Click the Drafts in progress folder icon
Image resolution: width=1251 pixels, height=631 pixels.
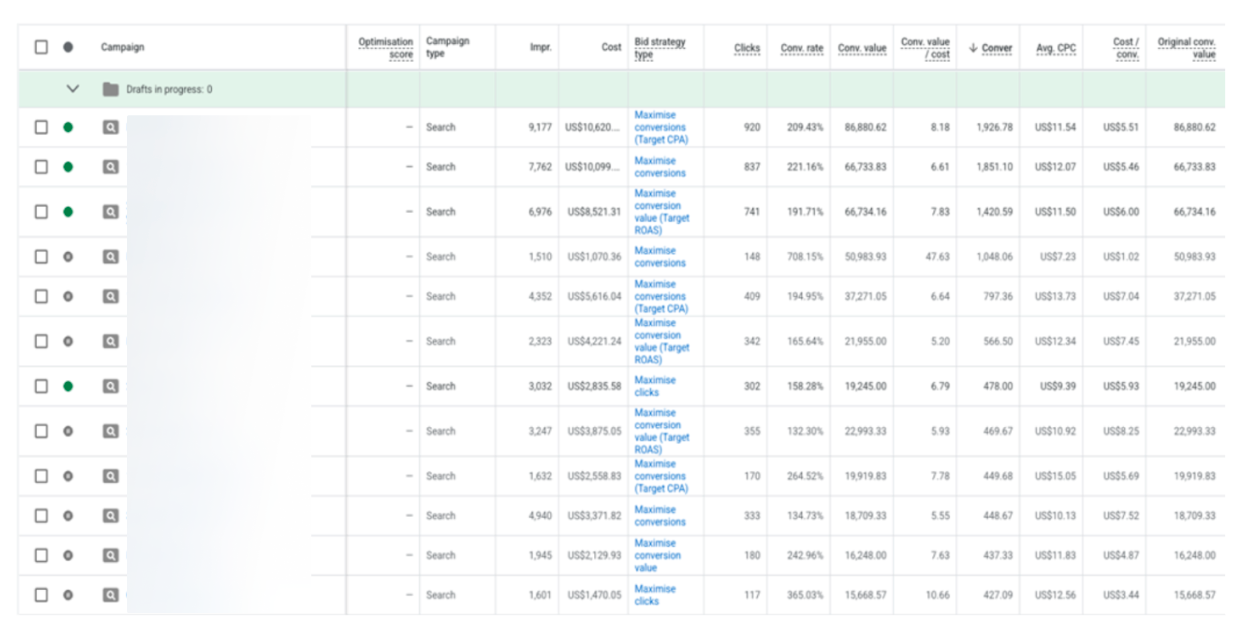111,89
